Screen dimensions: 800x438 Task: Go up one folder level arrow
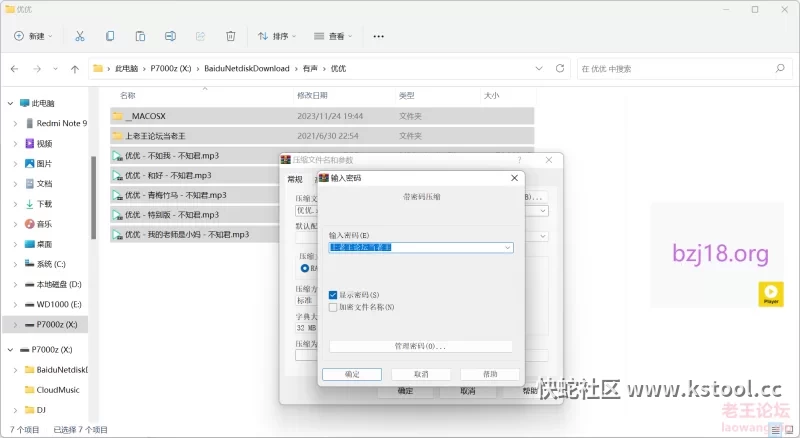(75, 69)
